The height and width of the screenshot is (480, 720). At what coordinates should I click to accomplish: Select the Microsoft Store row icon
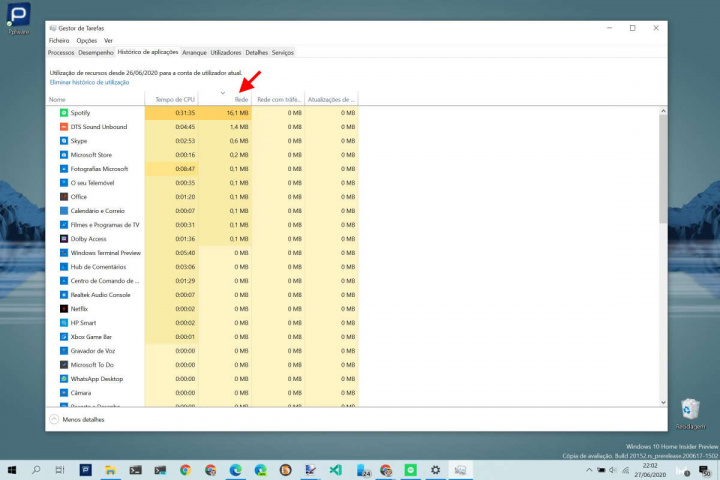(63, 155)
